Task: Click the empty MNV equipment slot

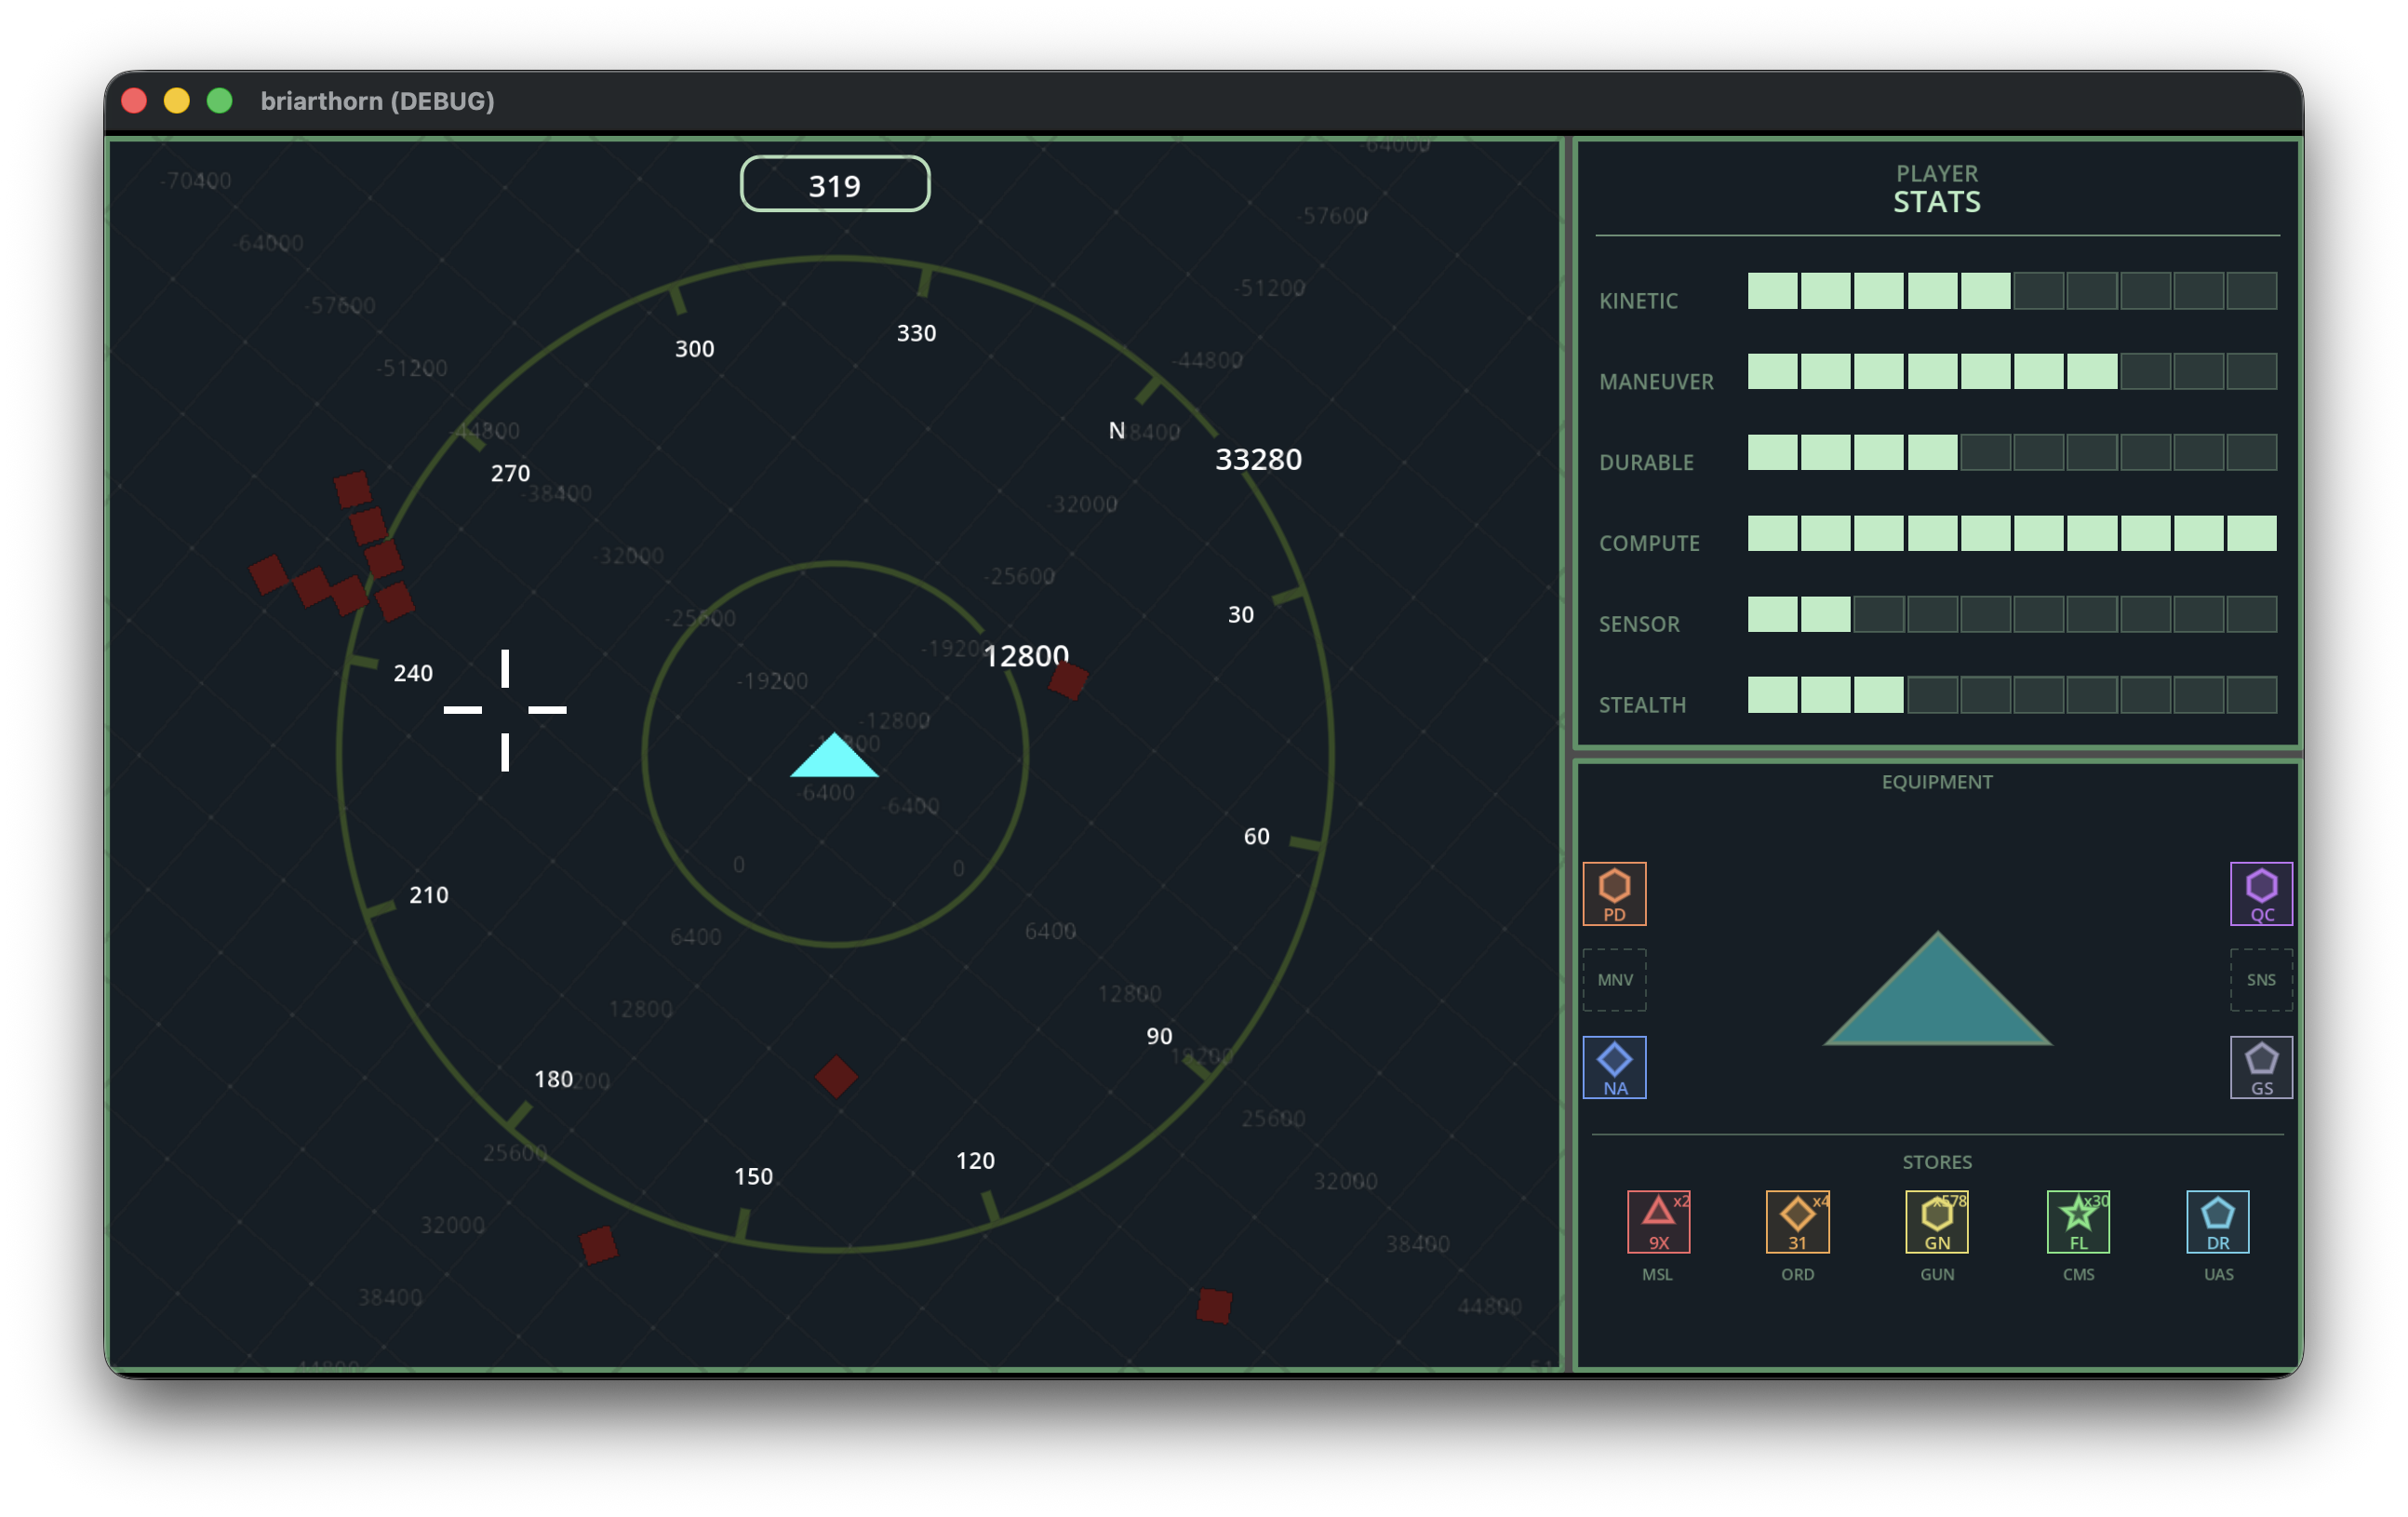Action: (1614, 980)
